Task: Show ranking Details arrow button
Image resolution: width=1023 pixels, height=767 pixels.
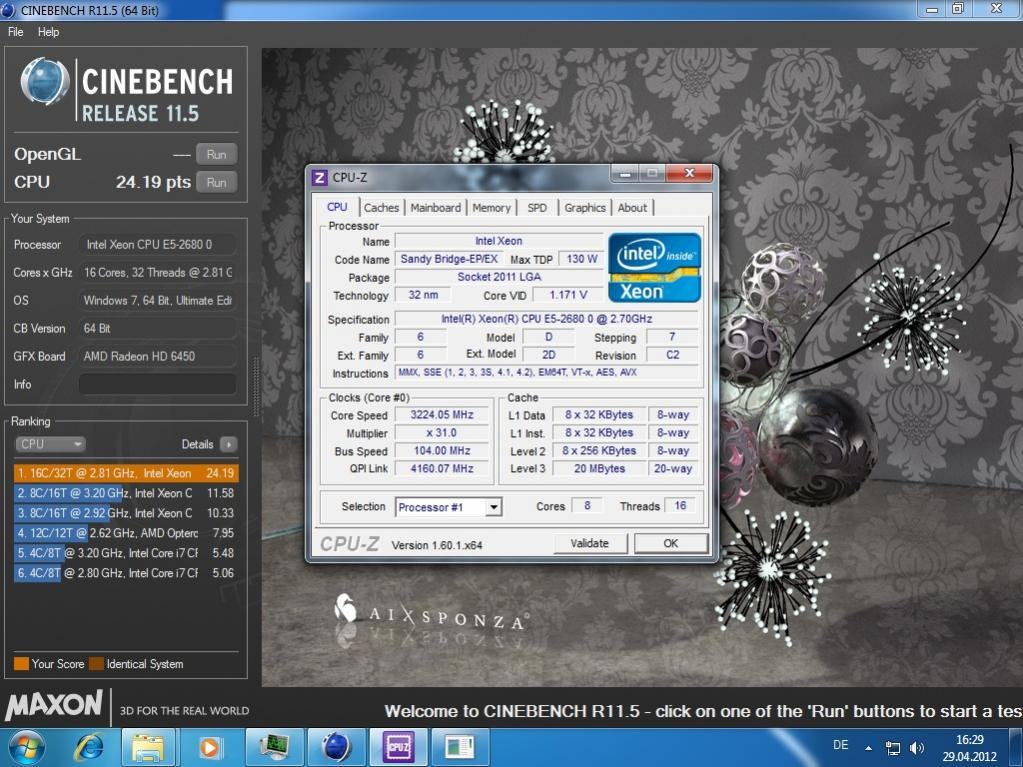Action: click(228, 444)
